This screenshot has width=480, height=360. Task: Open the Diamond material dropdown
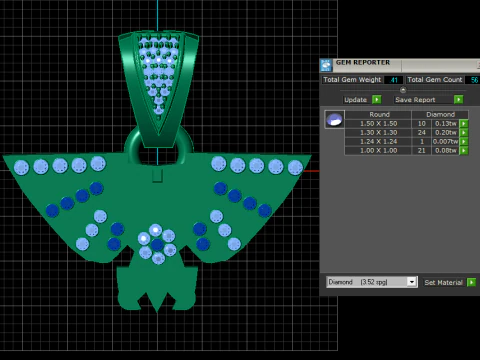412,282
